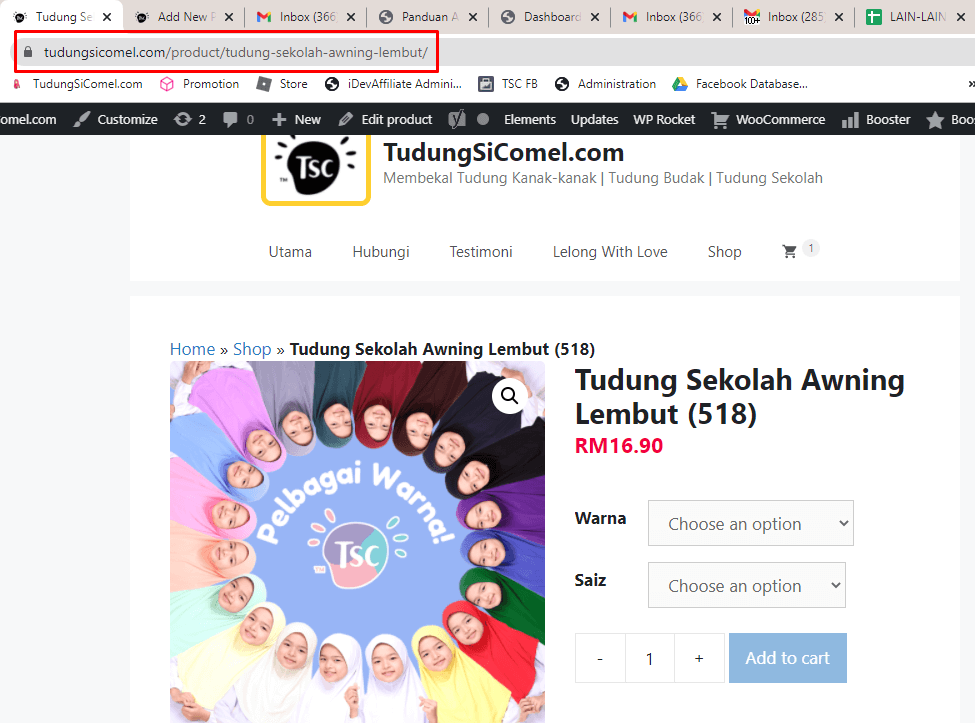
Task: Close the Dashboard browser tab
Action: [594, 17]
